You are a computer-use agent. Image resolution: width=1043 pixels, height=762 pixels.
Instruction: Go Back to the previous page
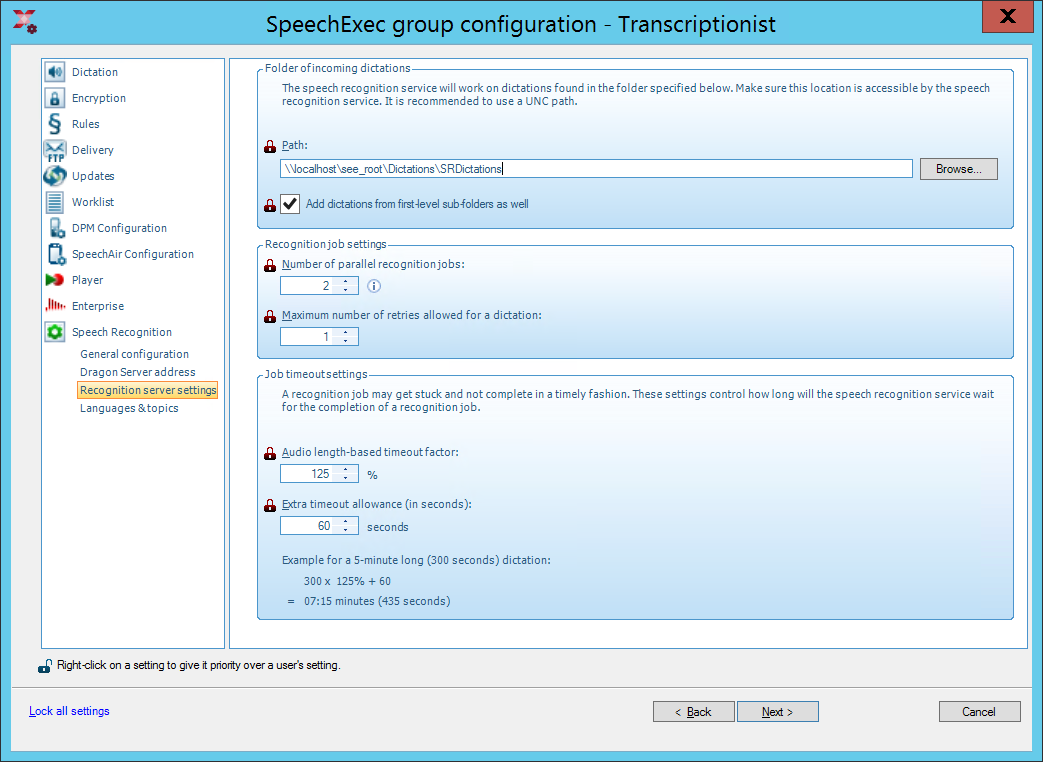tap(694, 711)
